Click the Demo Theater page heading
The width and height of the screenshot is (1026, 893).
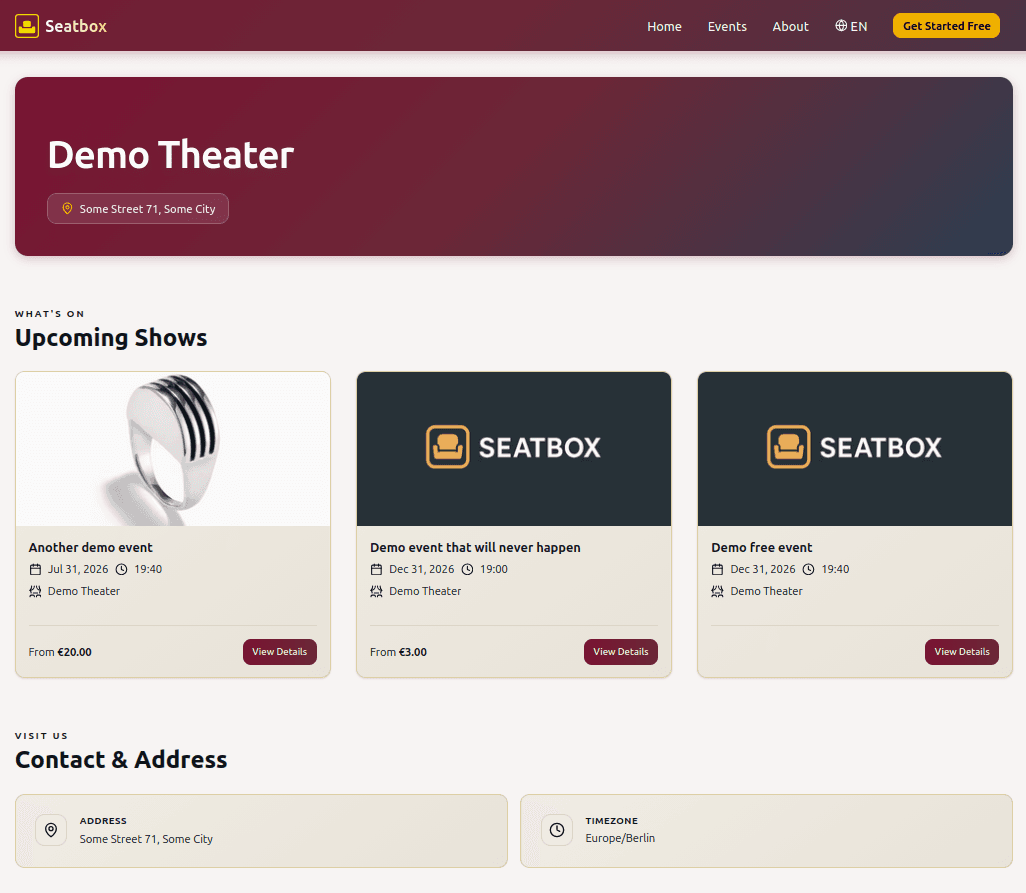click(x=171, y=155)
